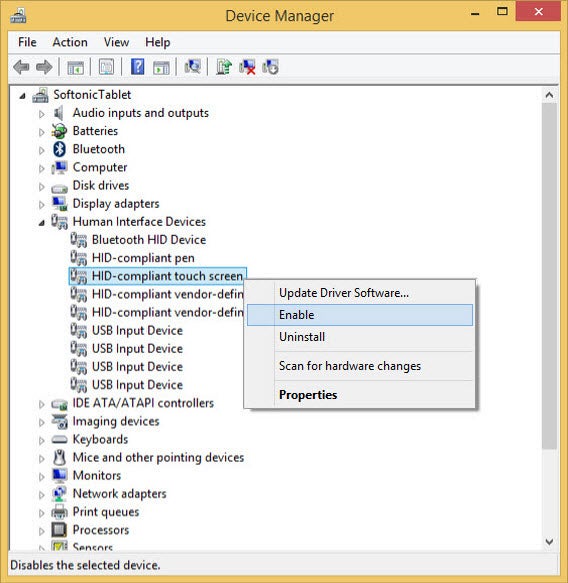The image size is (568, 583).
Task: Click the Update Driver Software toolbar icon
Action: [224, 67]
